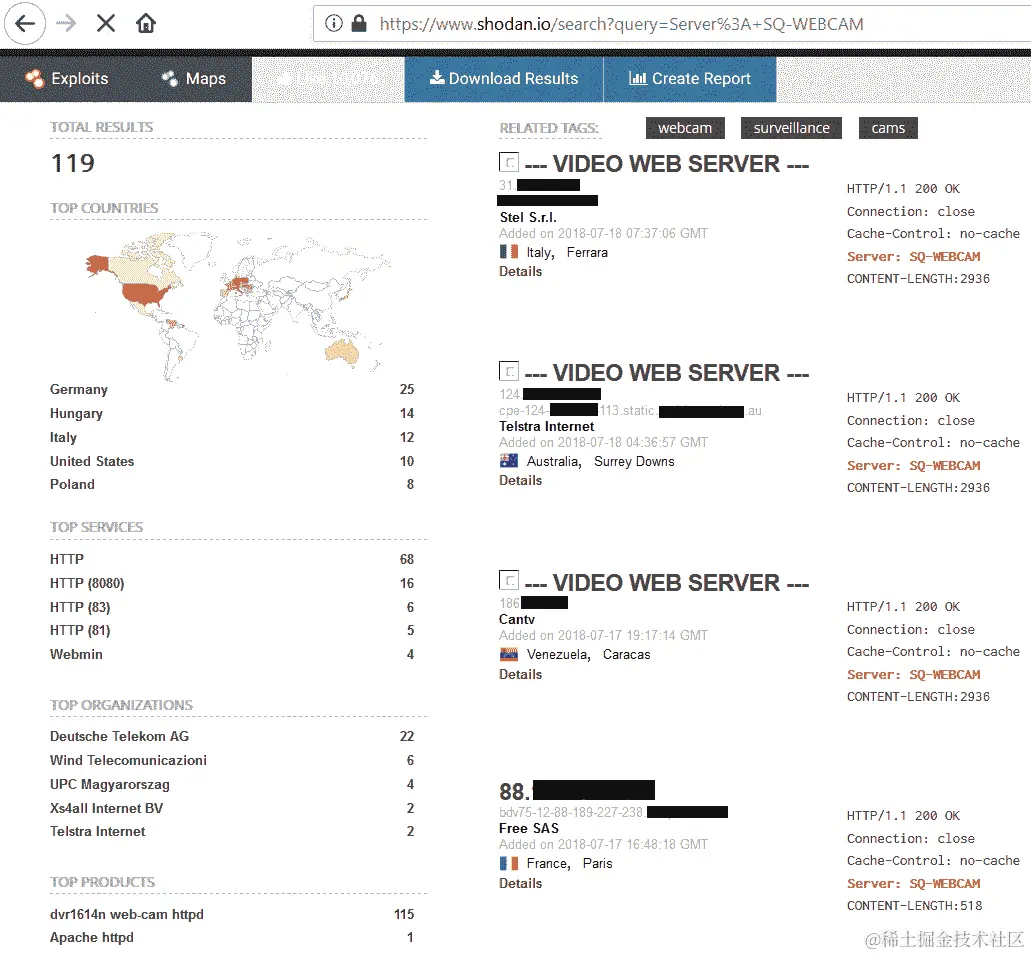
Task: Filter by HTTP (83) service
Action: 80,607
